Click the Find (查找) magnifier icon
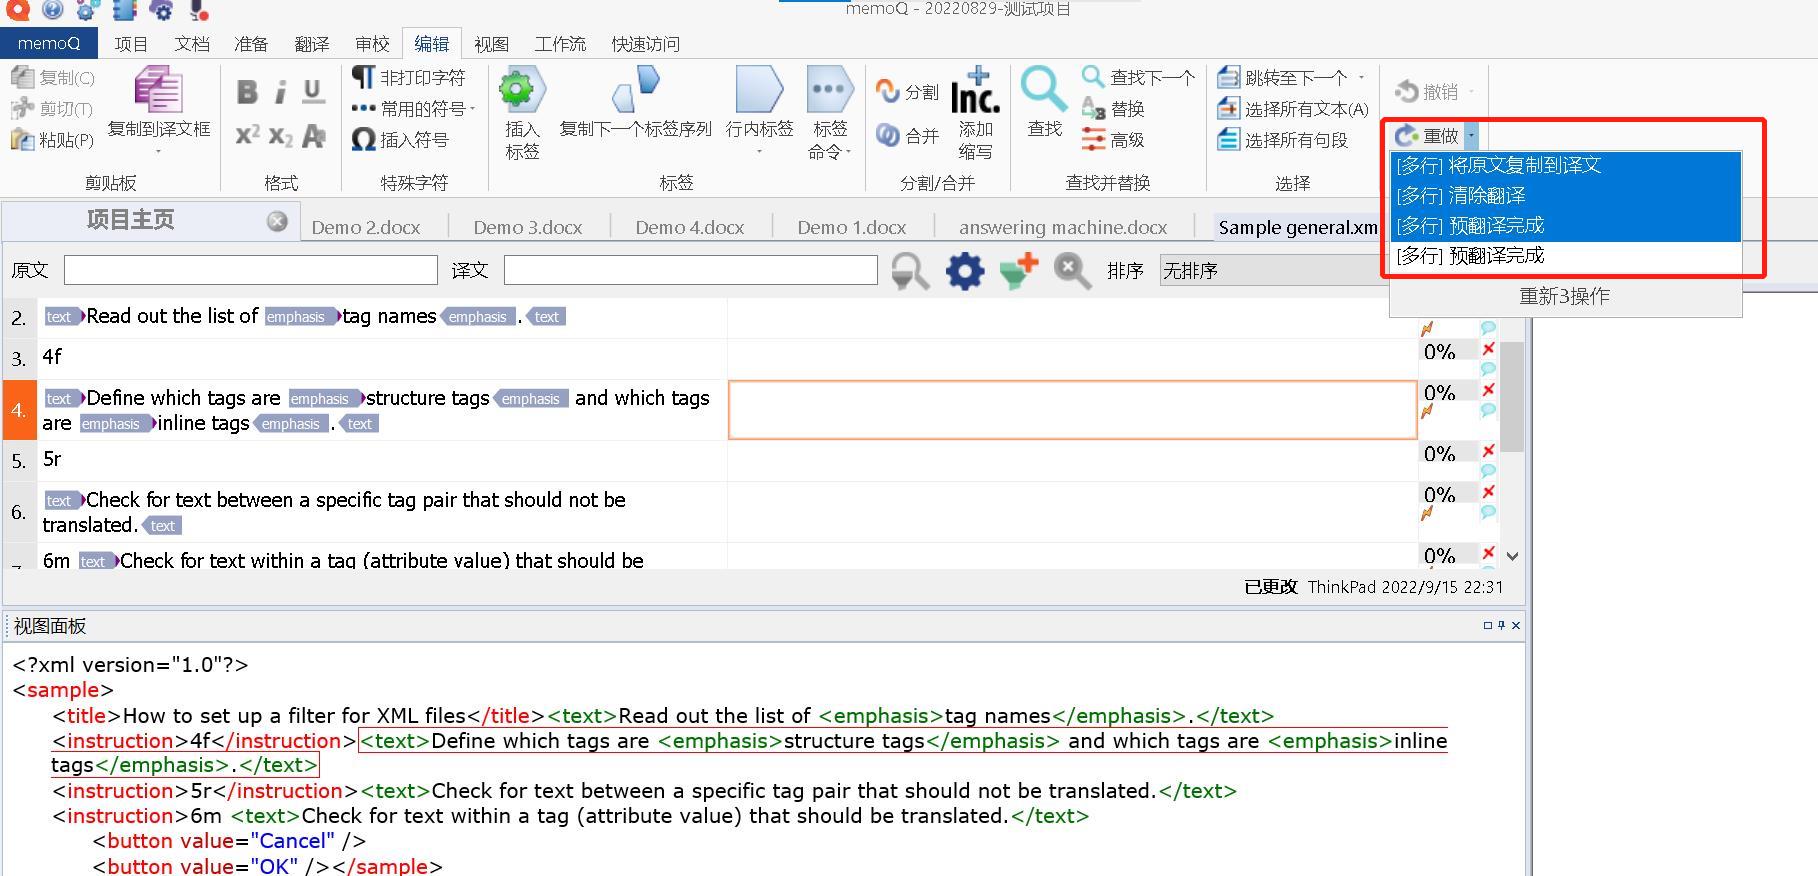1818x876 pixels. [1044, 89]
